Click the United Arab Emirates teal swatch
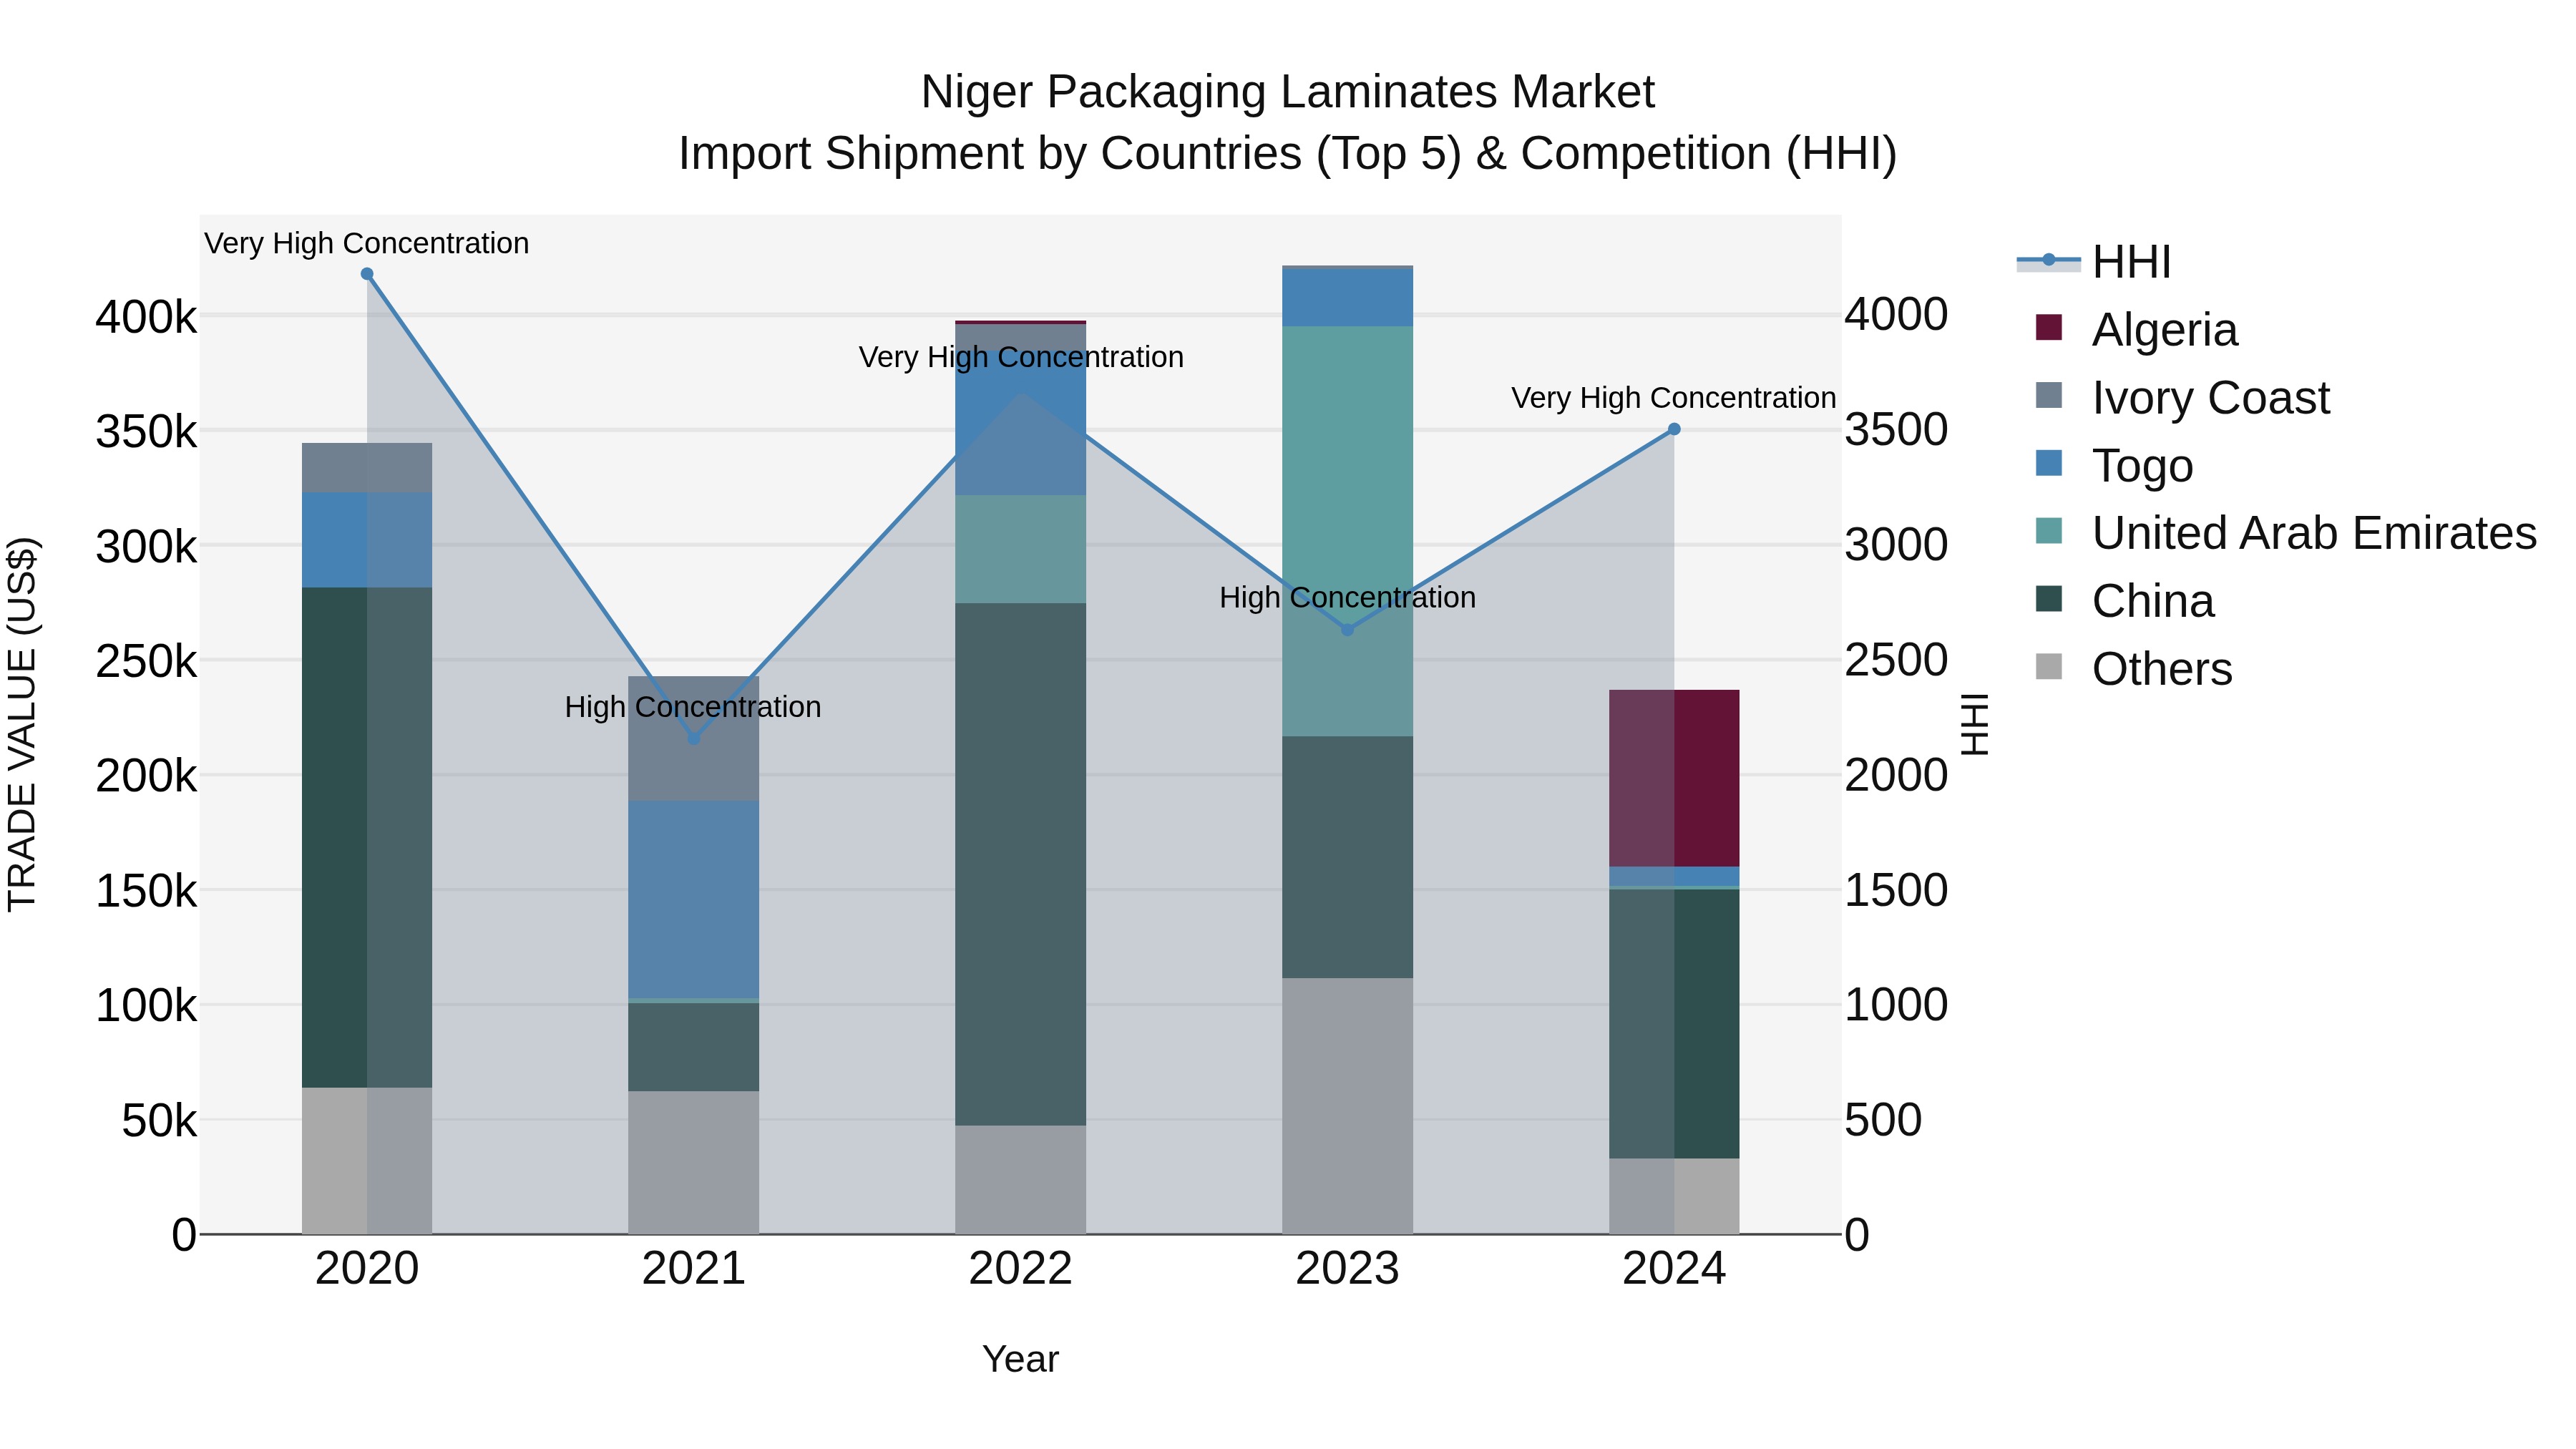This screenshot has height=1449, width=2576. tap(2048, 531)
